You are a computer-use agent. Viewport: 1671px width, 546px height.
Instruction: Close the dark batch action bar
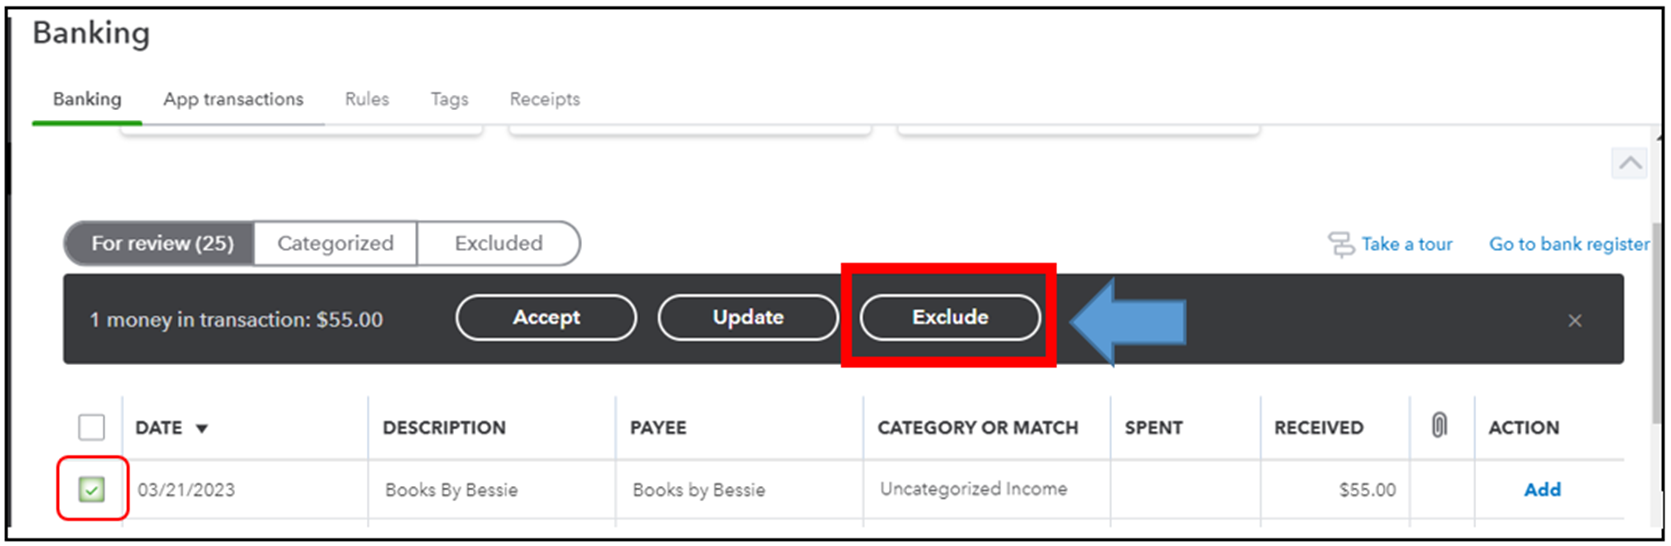[1575, 321]
